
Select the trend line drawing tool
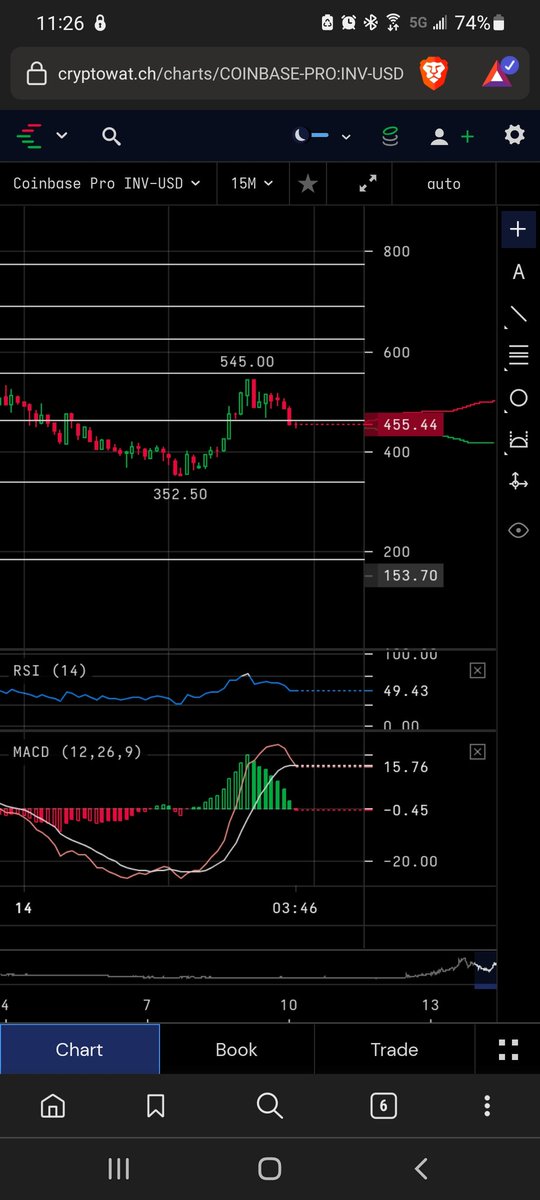click(x=518, y=315)
